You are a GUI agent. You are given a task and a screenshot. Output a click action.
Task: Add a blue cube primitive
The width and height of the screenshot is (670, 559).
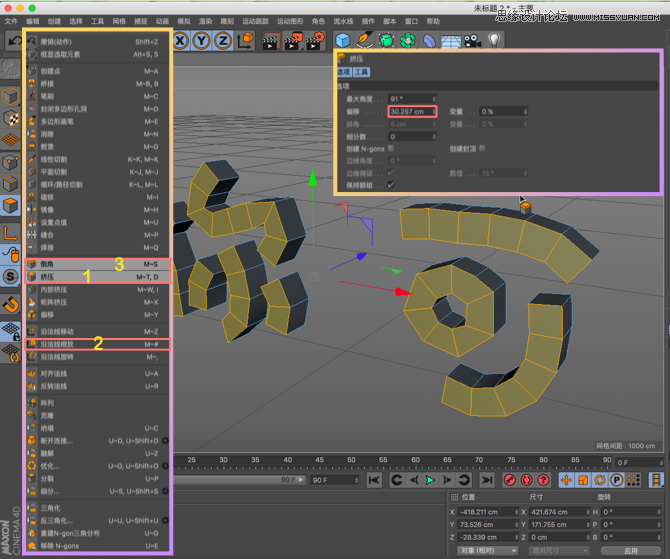pyautogui.click(x=343, y=41)
